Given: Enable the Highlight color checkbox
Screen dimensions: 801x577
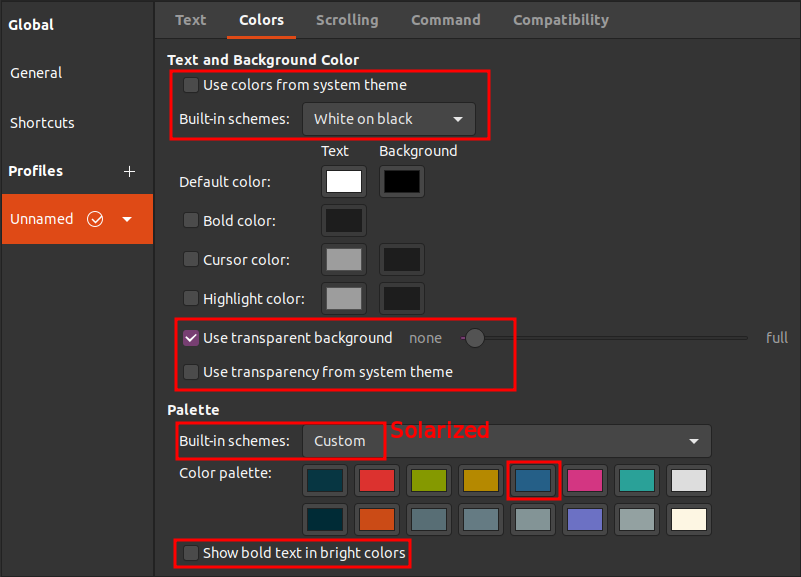Looking at the screenshot, I should click(x=191, y=298).
